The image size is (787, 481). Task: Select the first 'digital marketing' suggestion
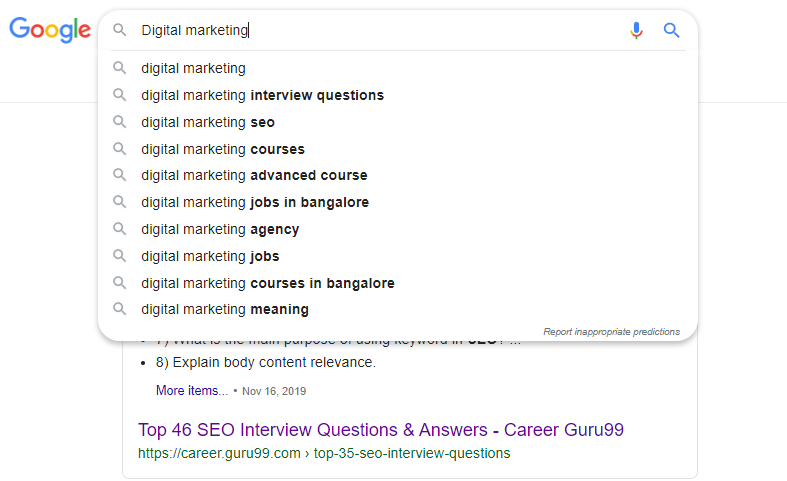coord(193,68)
